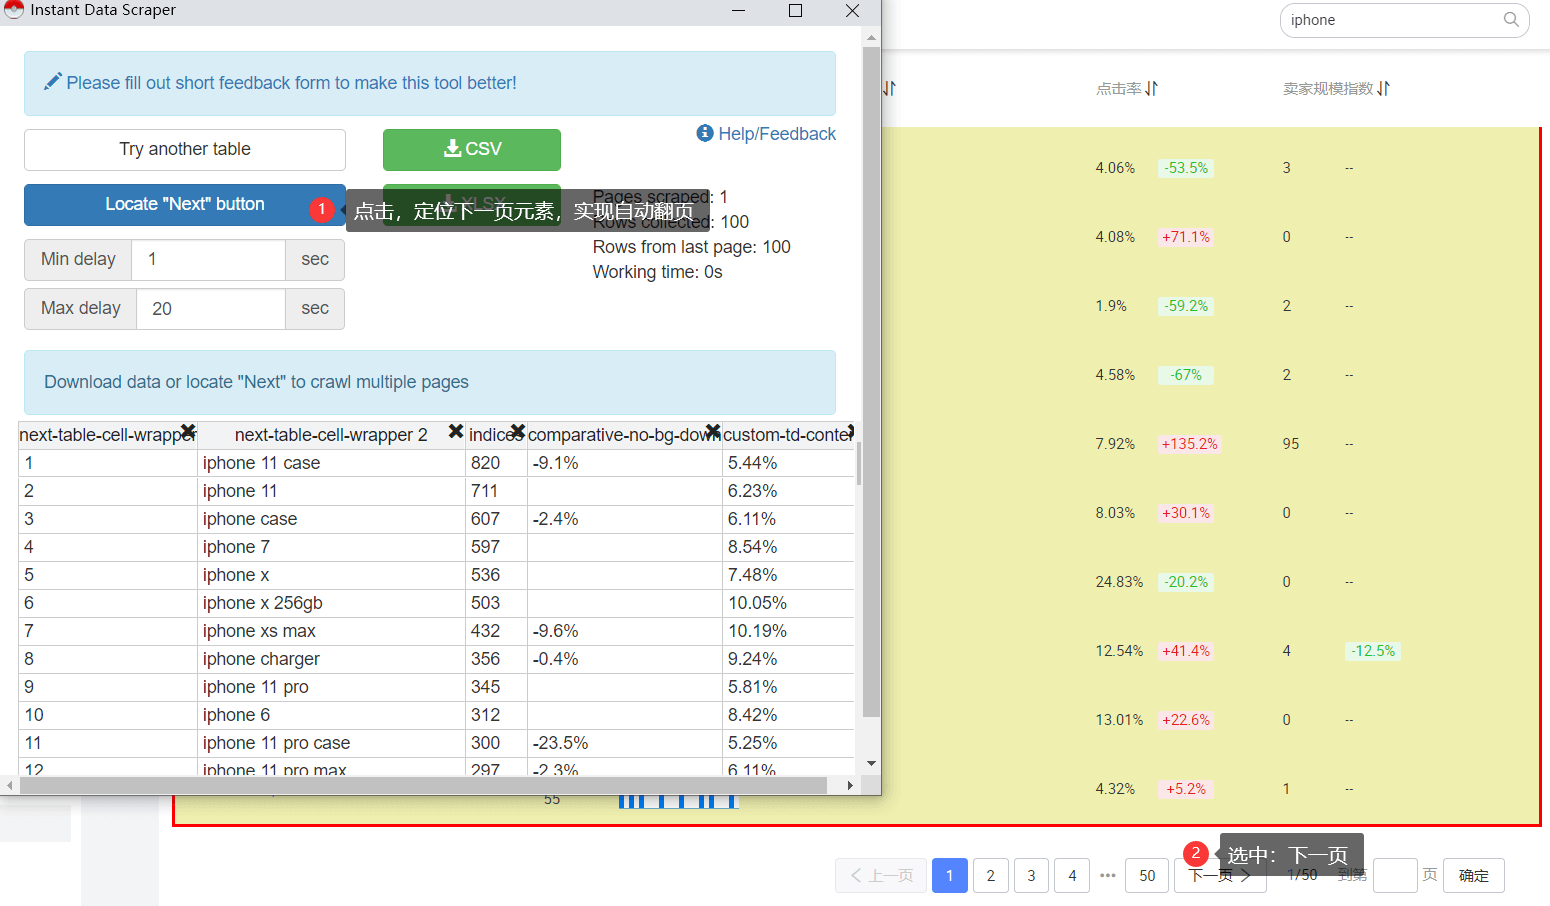Click the 确定 confirm page jump button
This screenshot has width=1550, height=906.
click(1473, 876)
